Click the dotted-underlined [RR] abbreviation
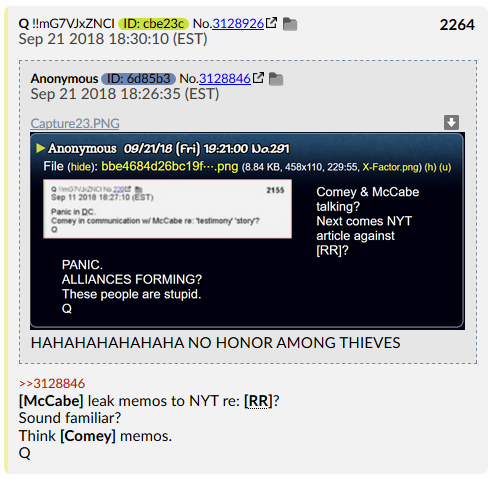The height and width of the screenshot is (479, 493). point(258,401)
